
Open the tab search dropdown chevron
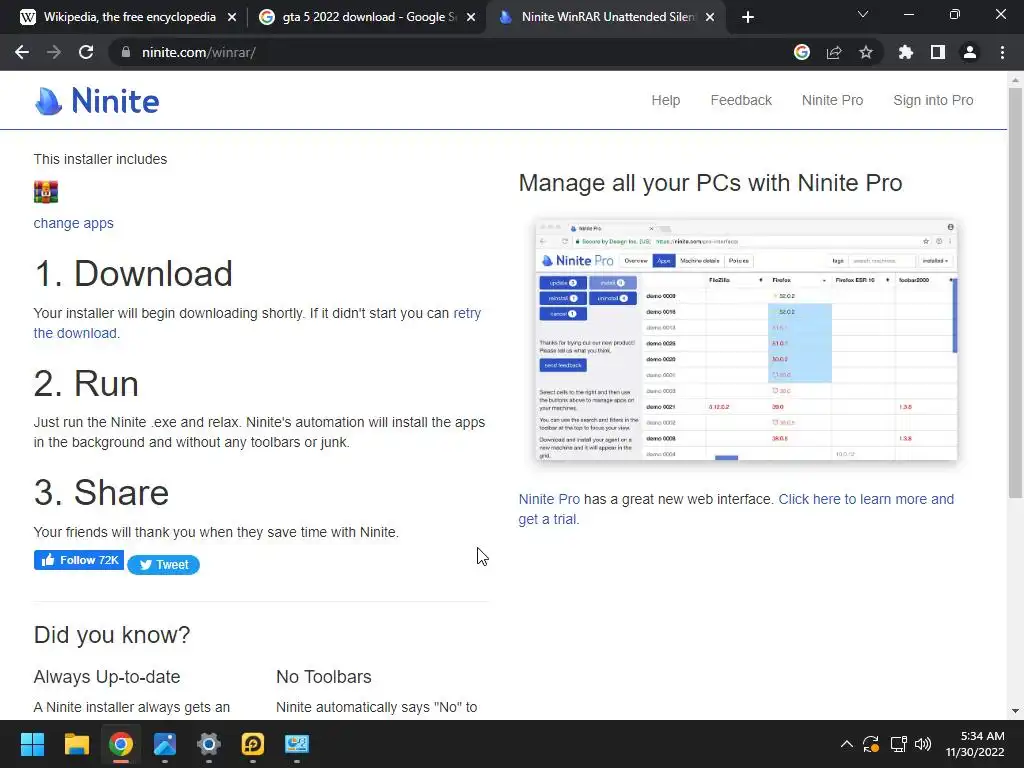(863, 14)
